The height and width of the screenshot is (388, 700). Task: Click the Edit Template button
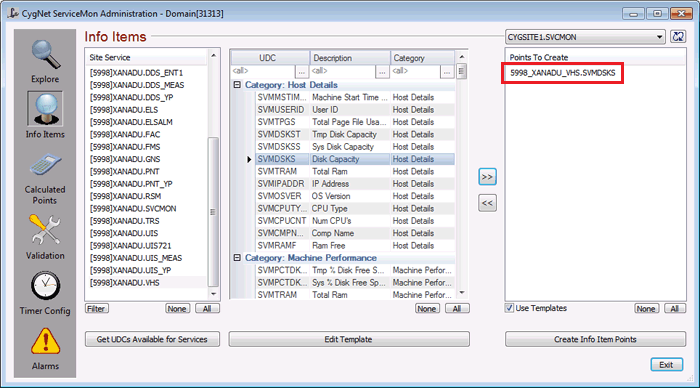pyautogui.click(x=349, y=339)
